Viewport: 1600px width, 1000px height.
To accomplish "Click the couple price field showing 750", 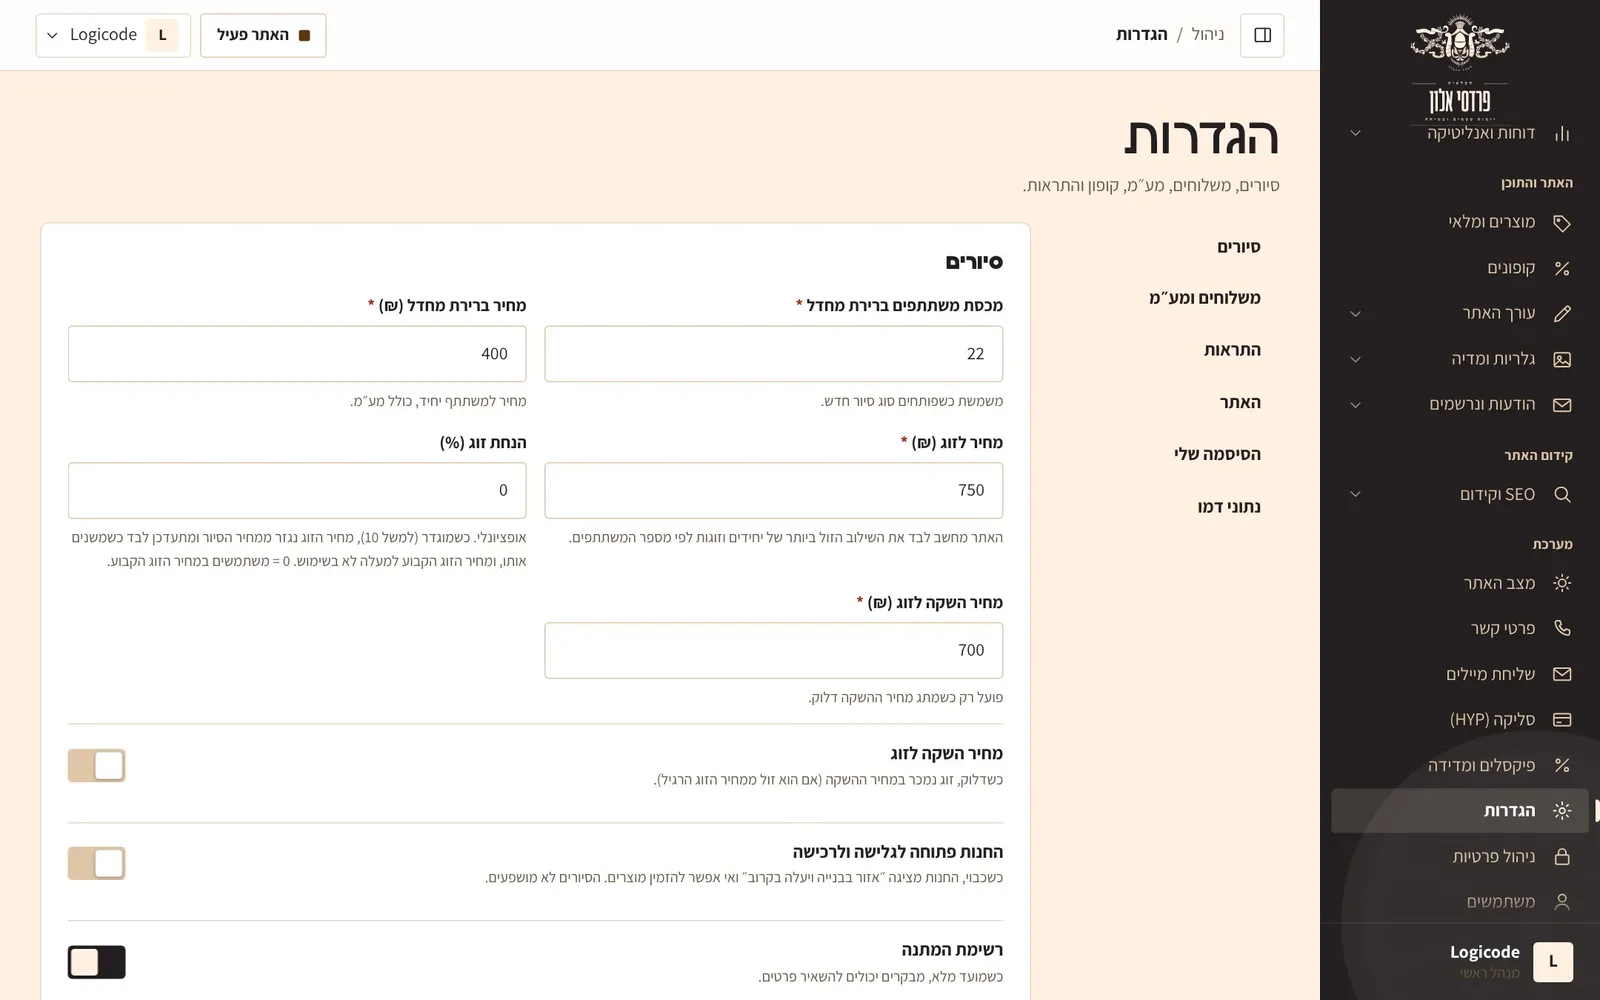I will [x=774, y=490].
